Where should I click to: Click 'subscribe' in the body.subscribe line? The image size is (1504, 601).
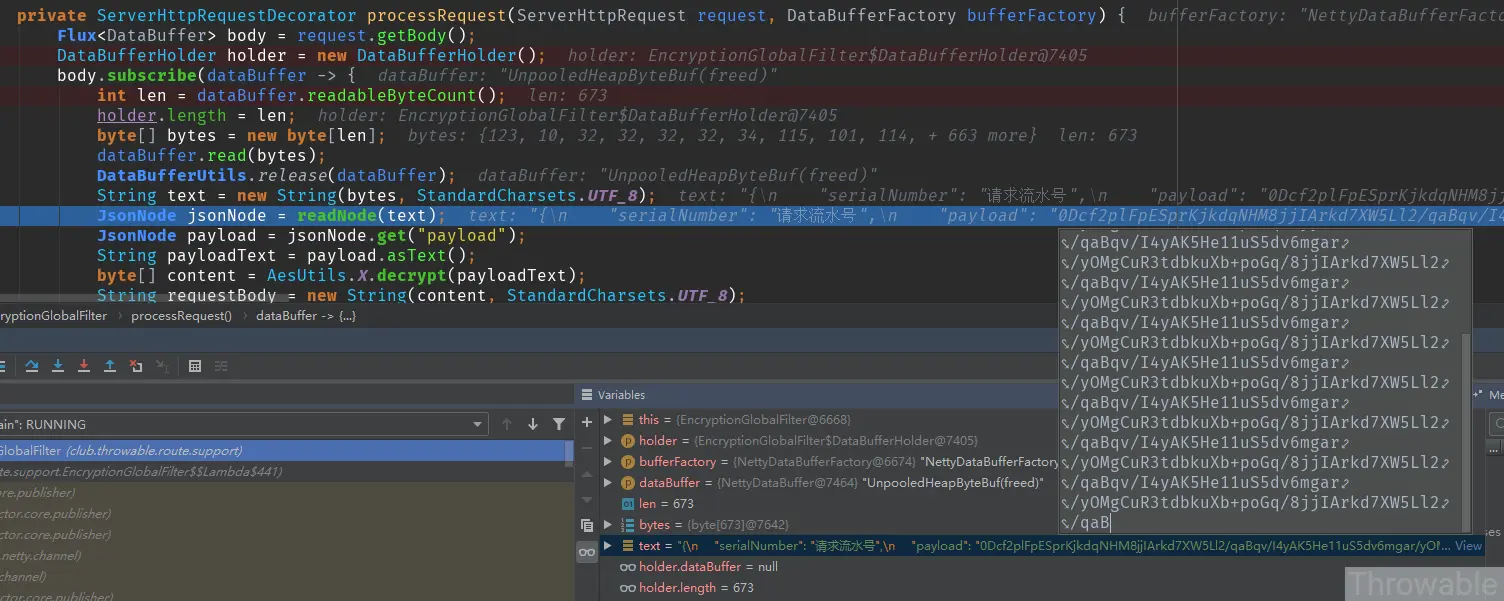point(152,75)
